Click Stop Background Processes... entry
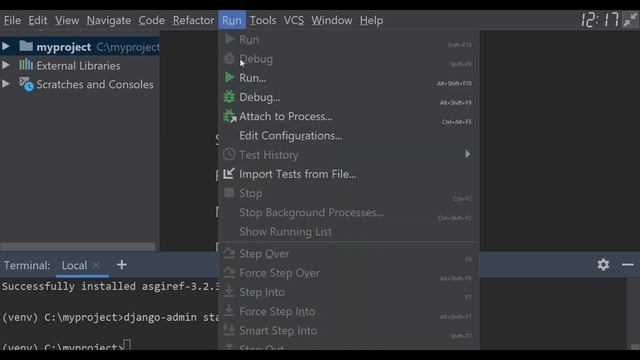 [x=349, y=212]
